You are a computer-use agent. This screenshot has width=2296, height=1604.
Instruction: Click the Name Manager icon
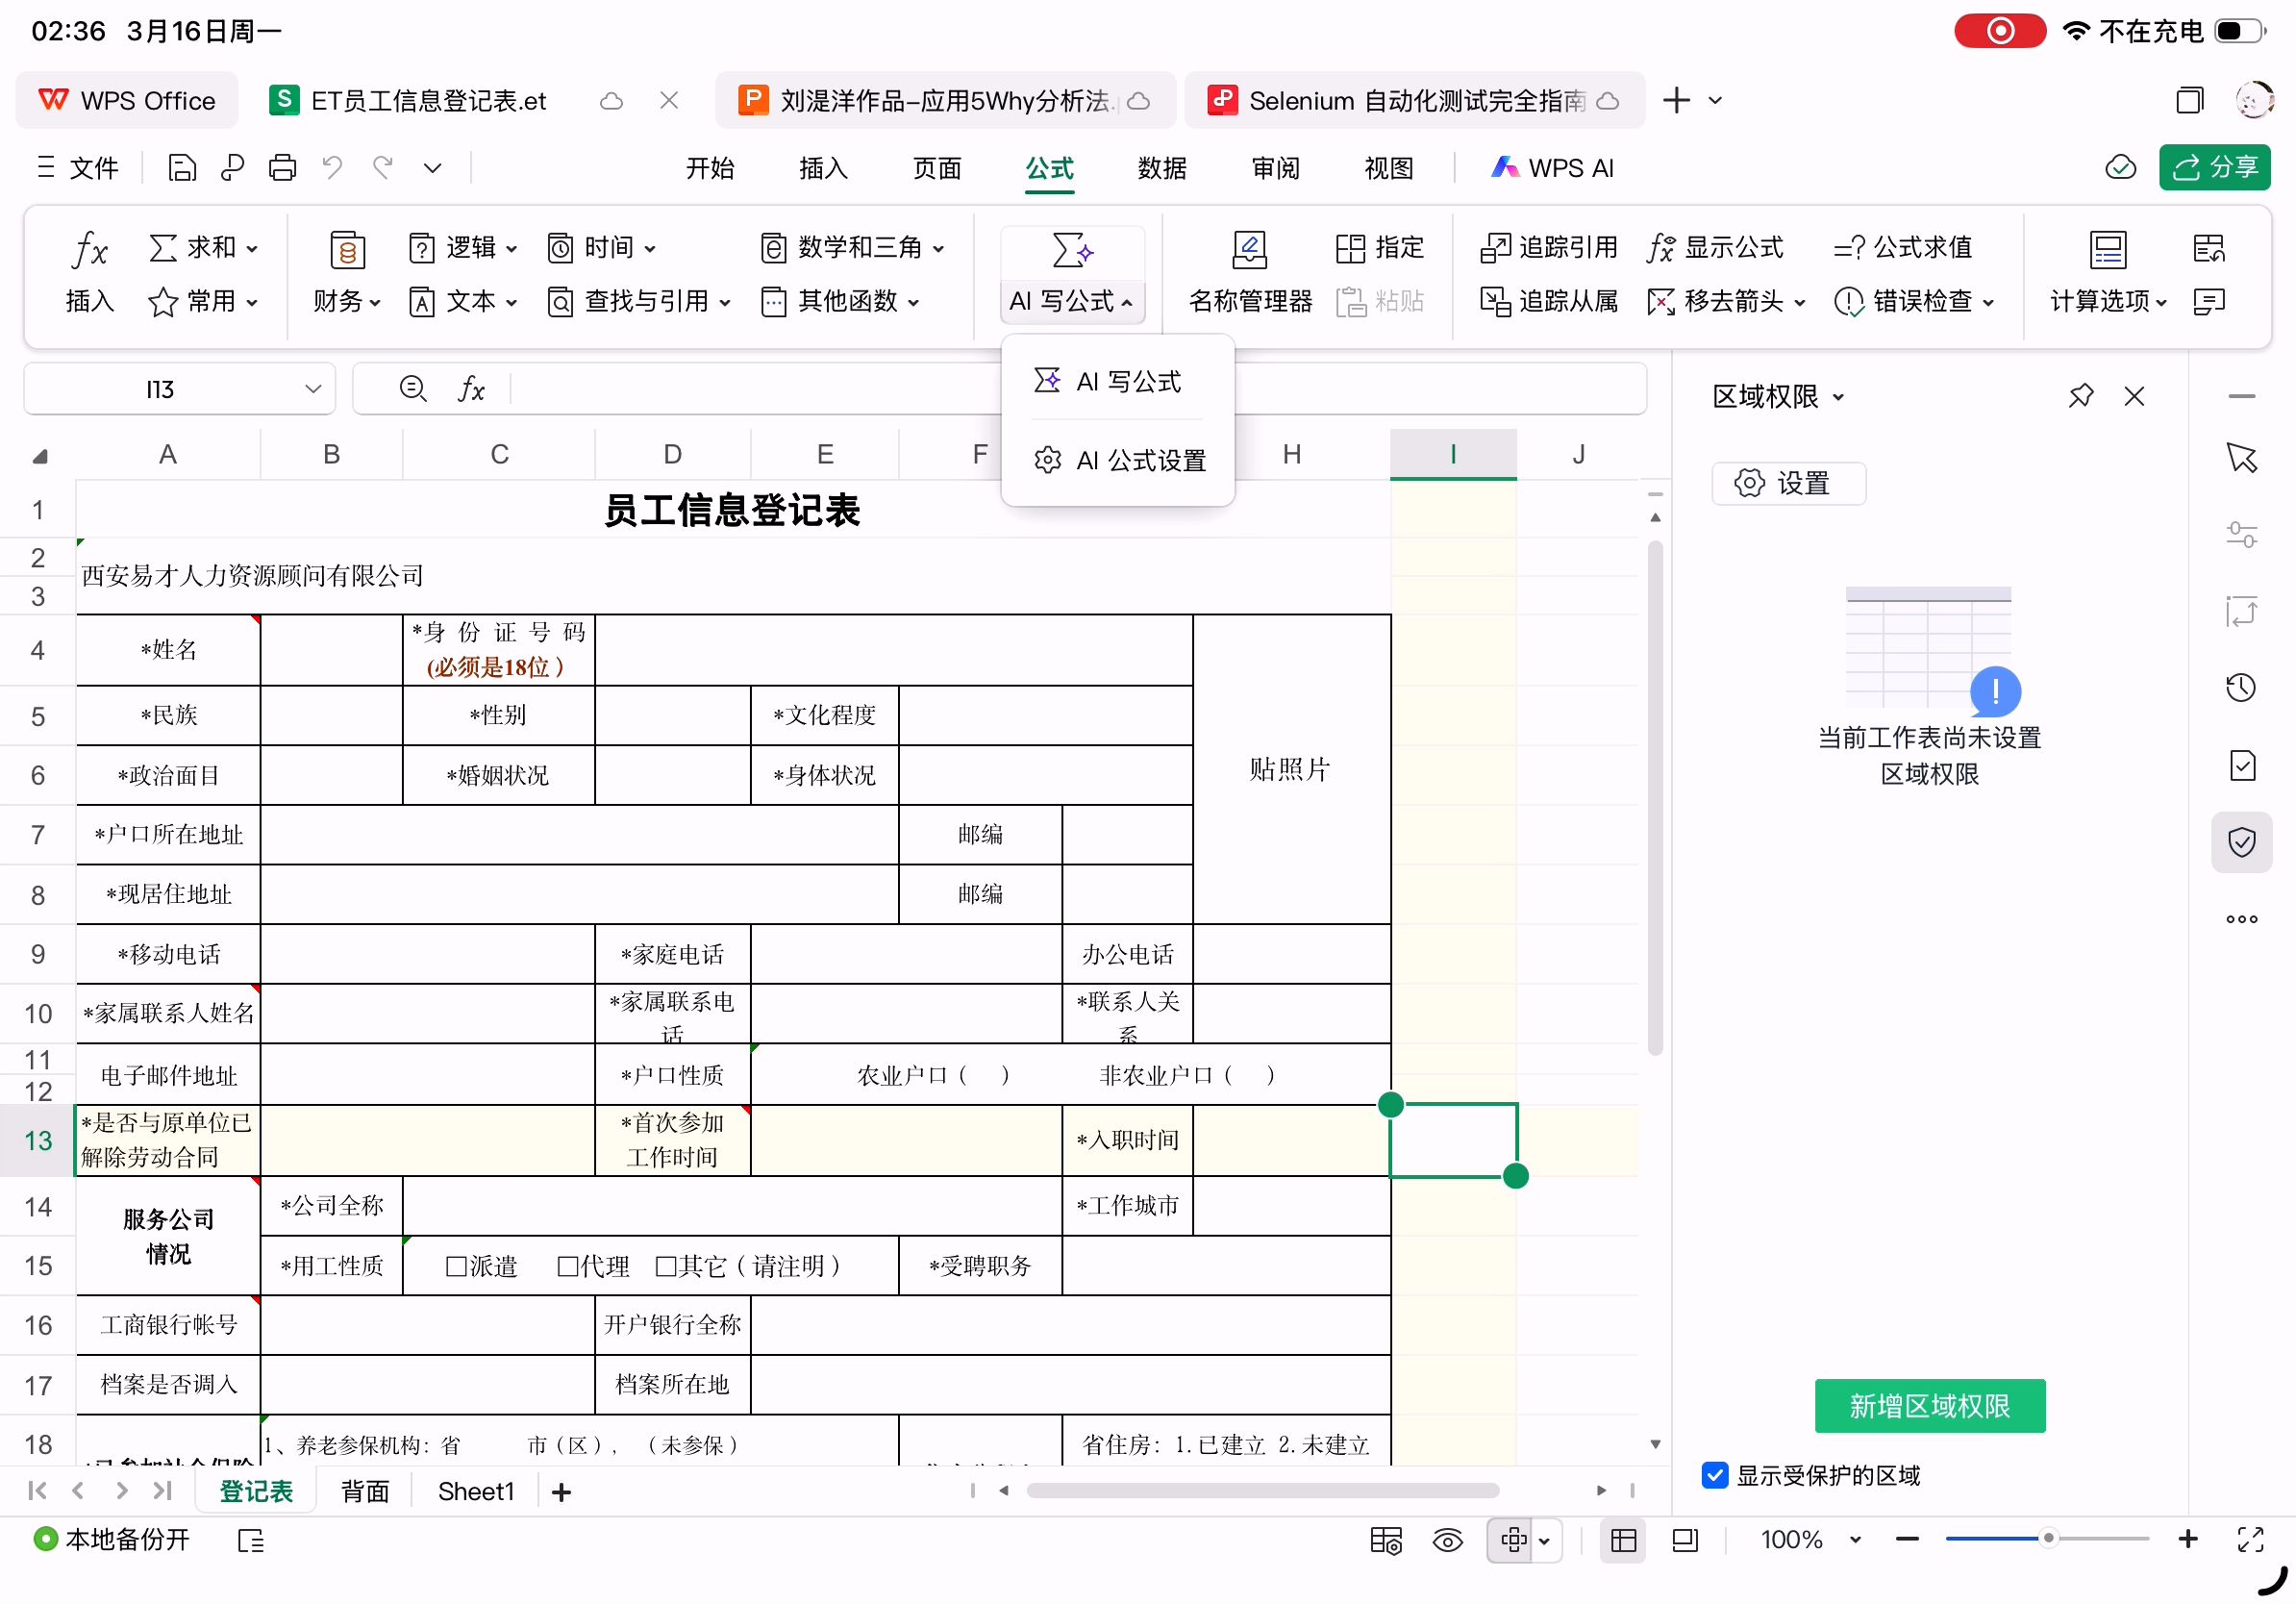point(1249,250)
